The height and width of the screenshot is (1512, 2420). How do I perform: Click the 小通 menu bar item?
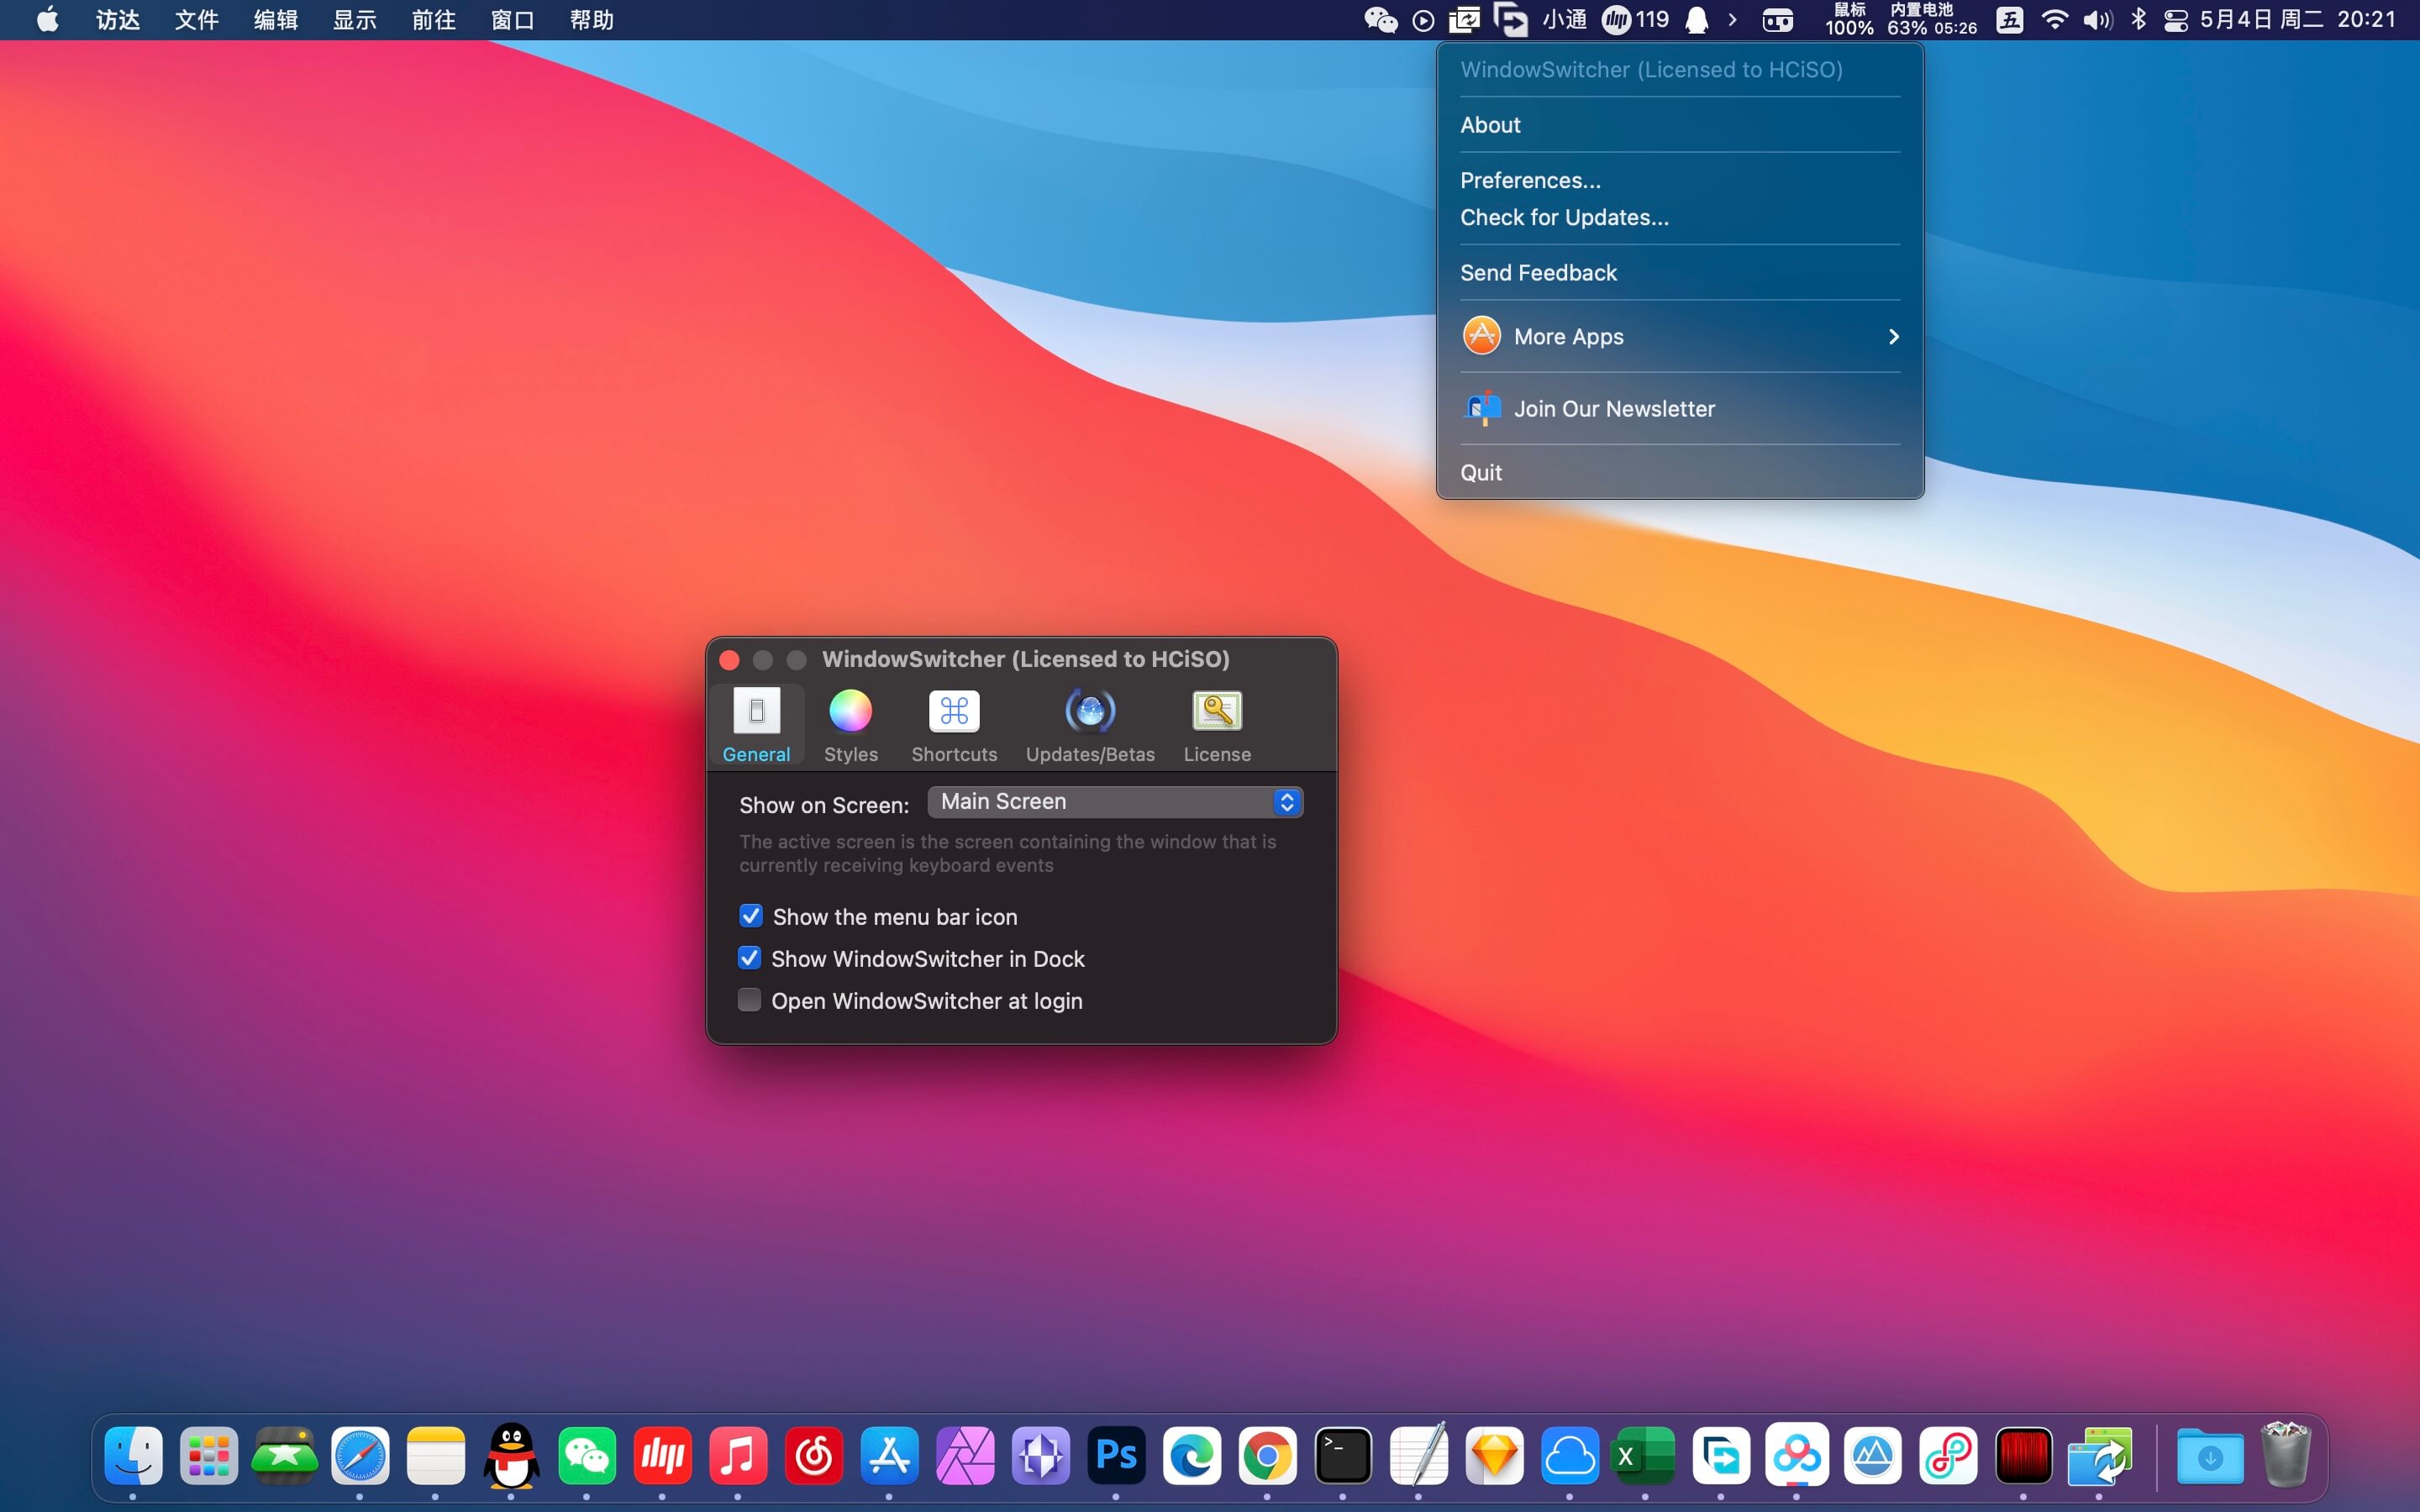coord(1564,20)
